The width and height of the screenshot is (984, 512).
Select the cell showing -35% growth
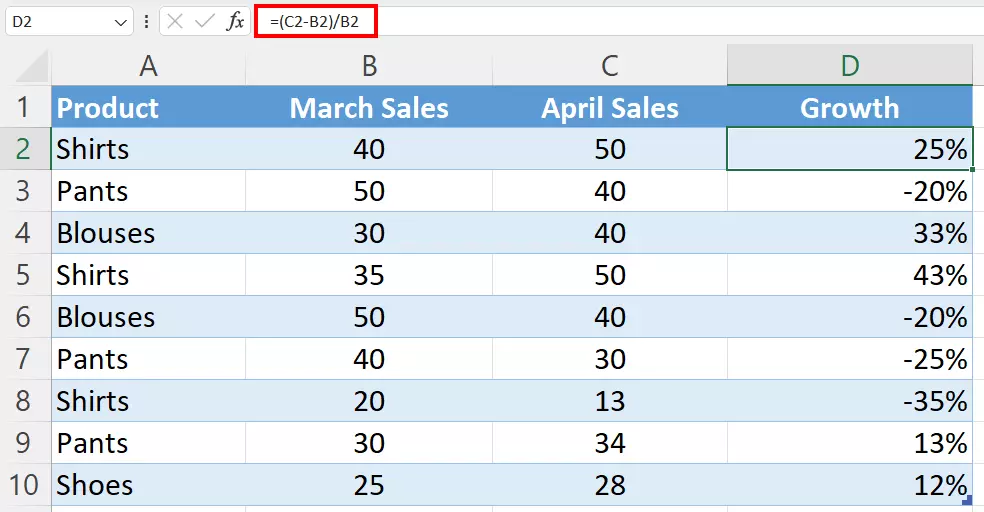(x=849, y=401)
